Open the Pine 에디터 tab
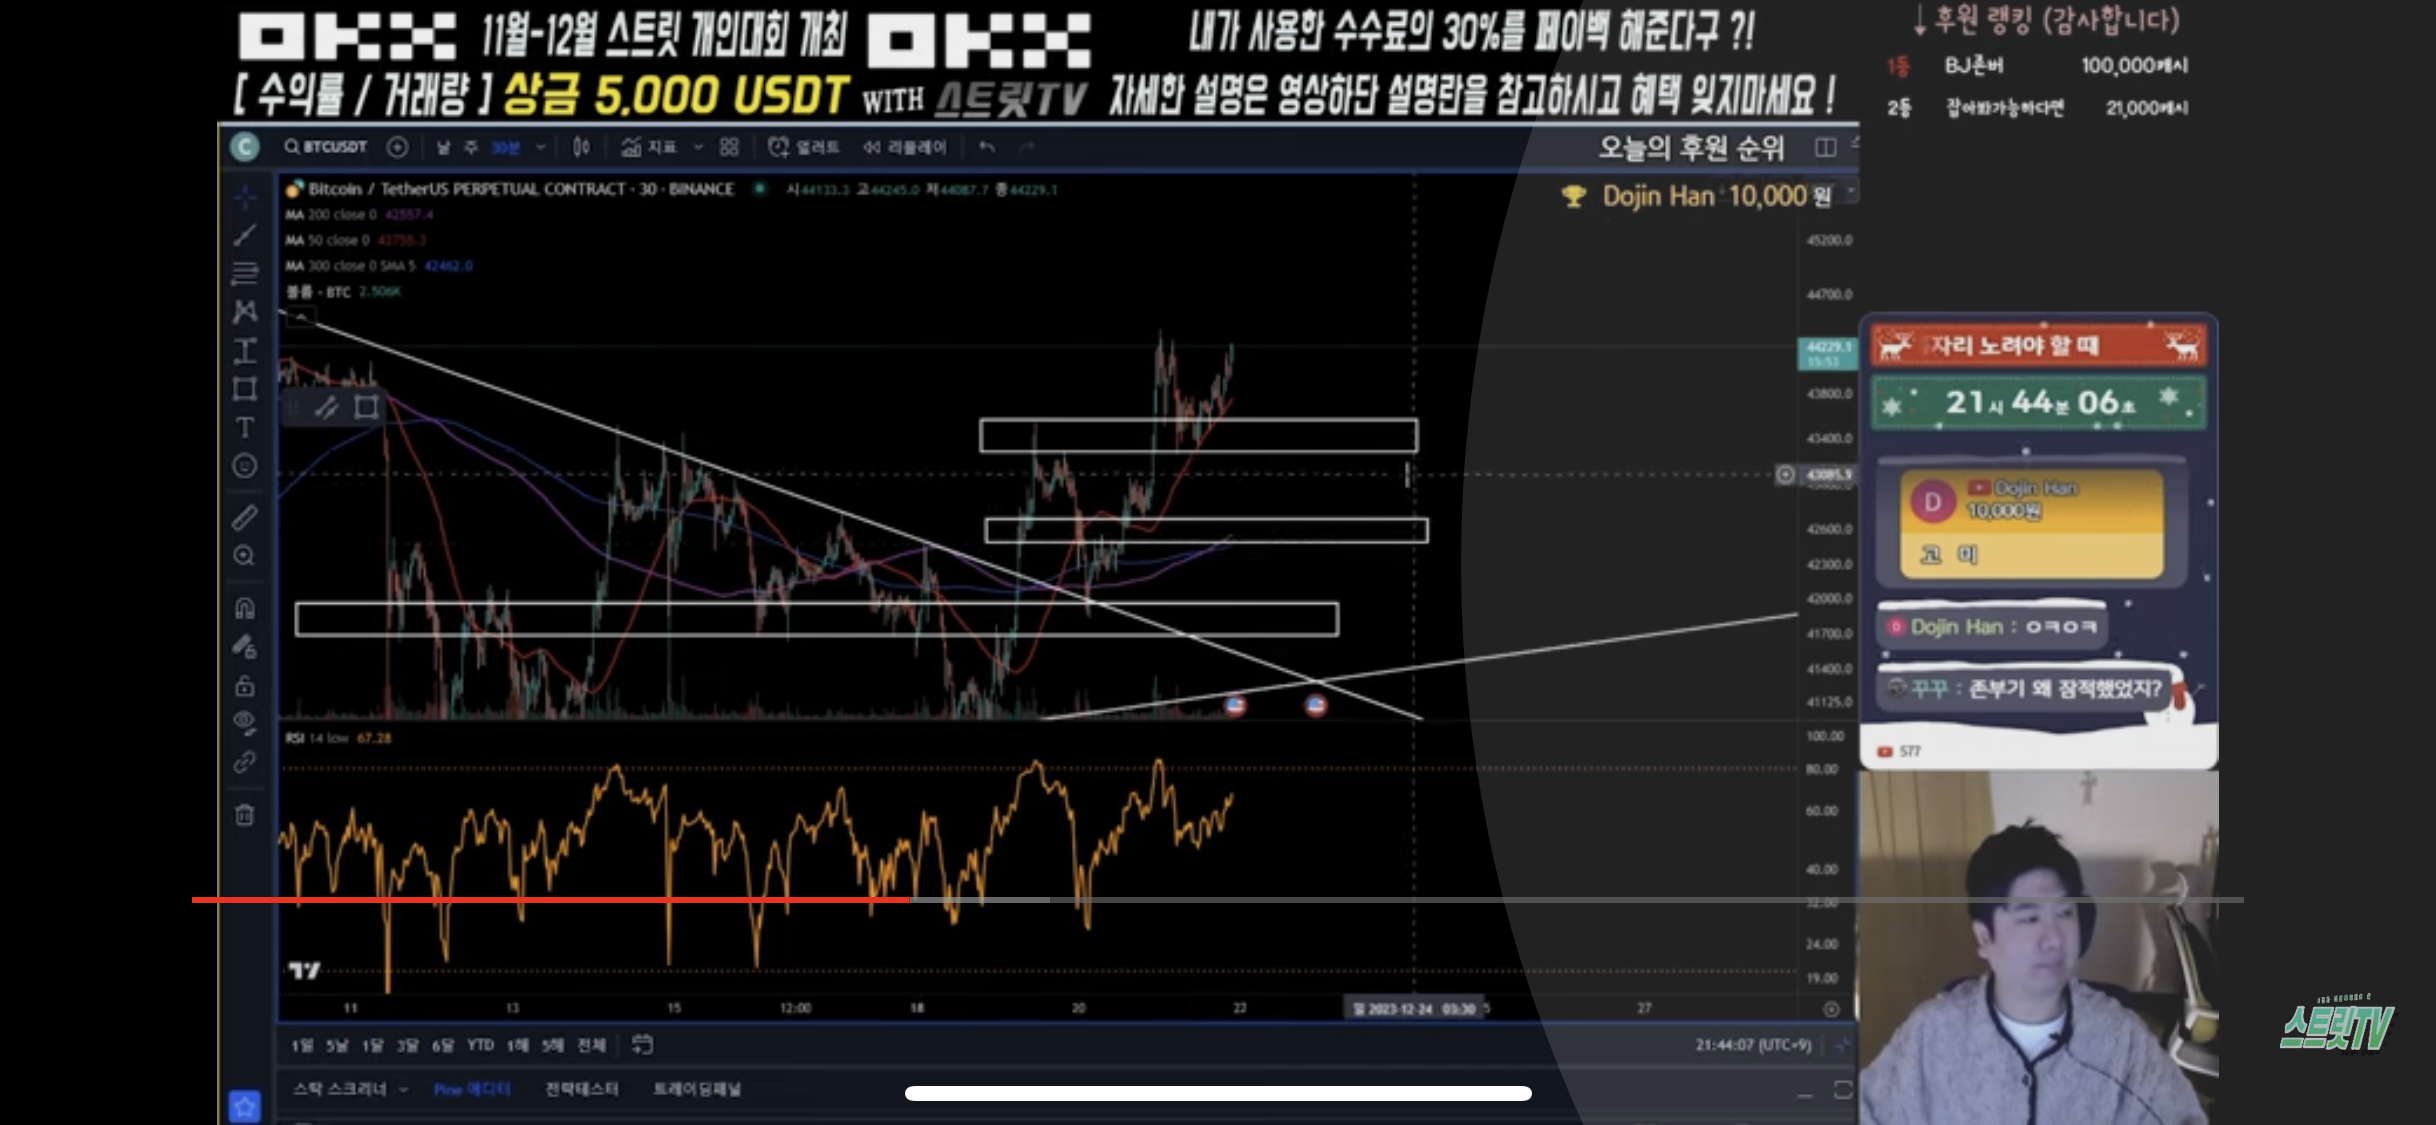Viewport: 2436px width, 1125px height. pos(472,1089)
